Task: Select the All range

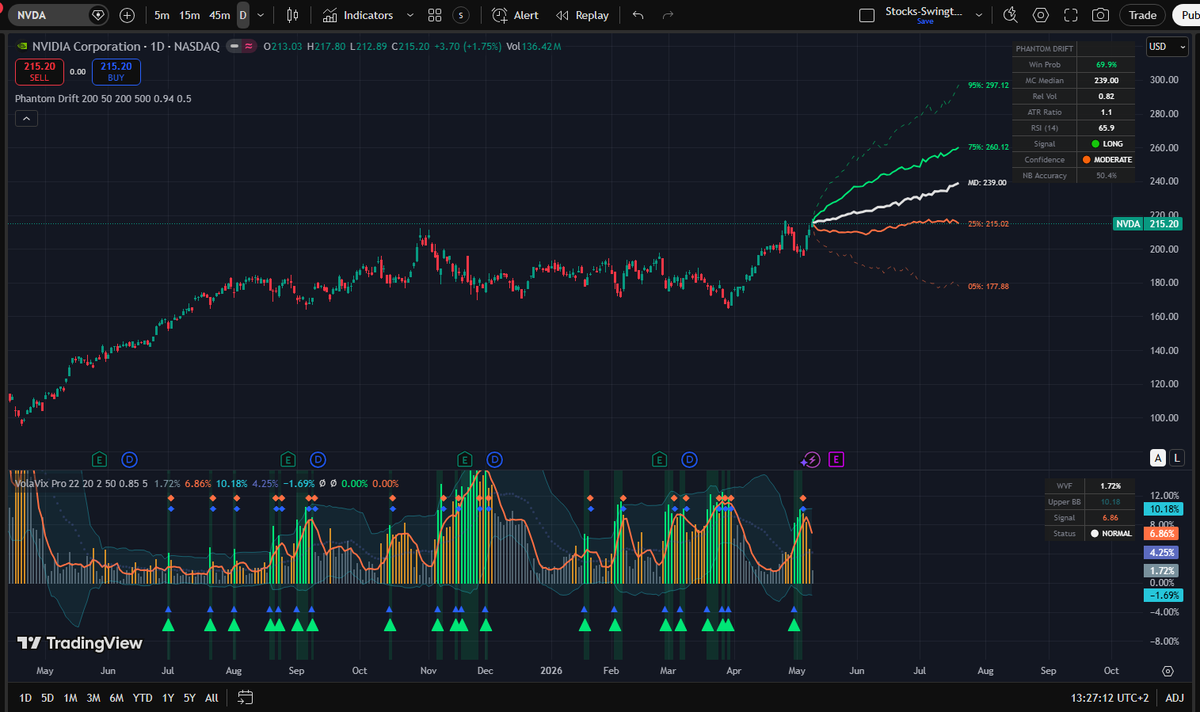Action: click(211, 697)
